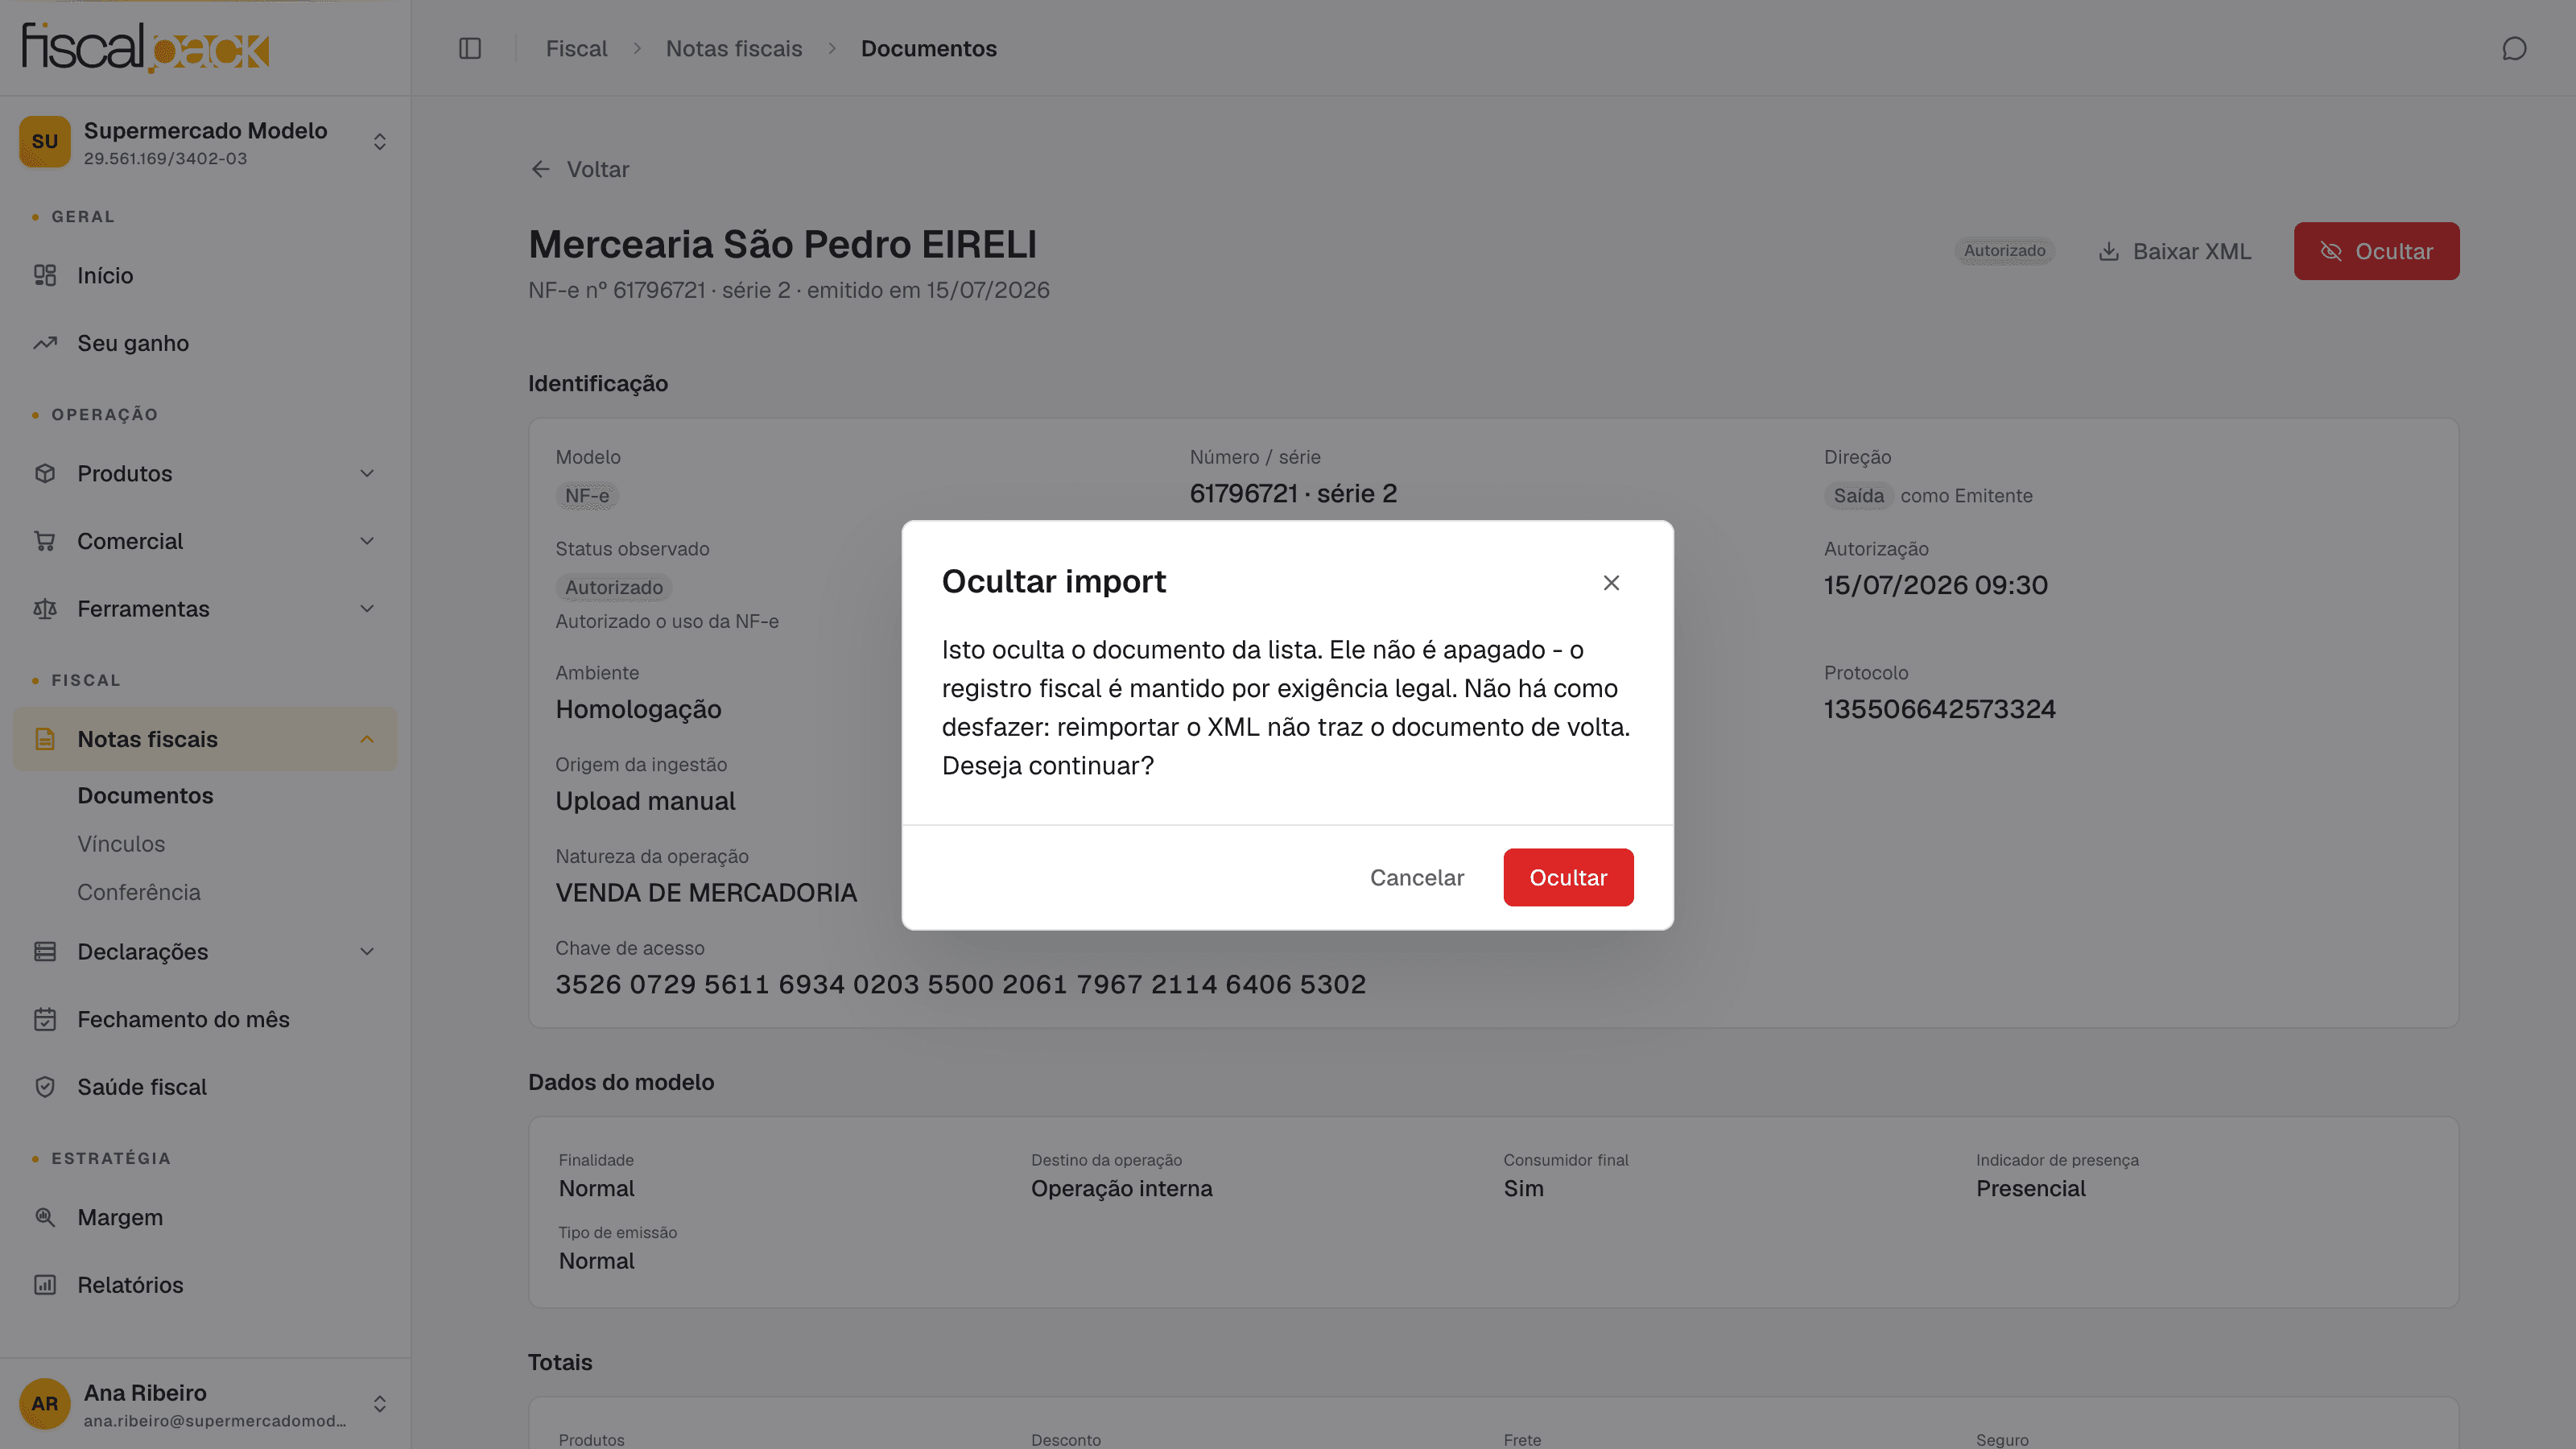Open Seu ganho trend icon
This screenshot has height=1449, width=2576.
[45, 343]
